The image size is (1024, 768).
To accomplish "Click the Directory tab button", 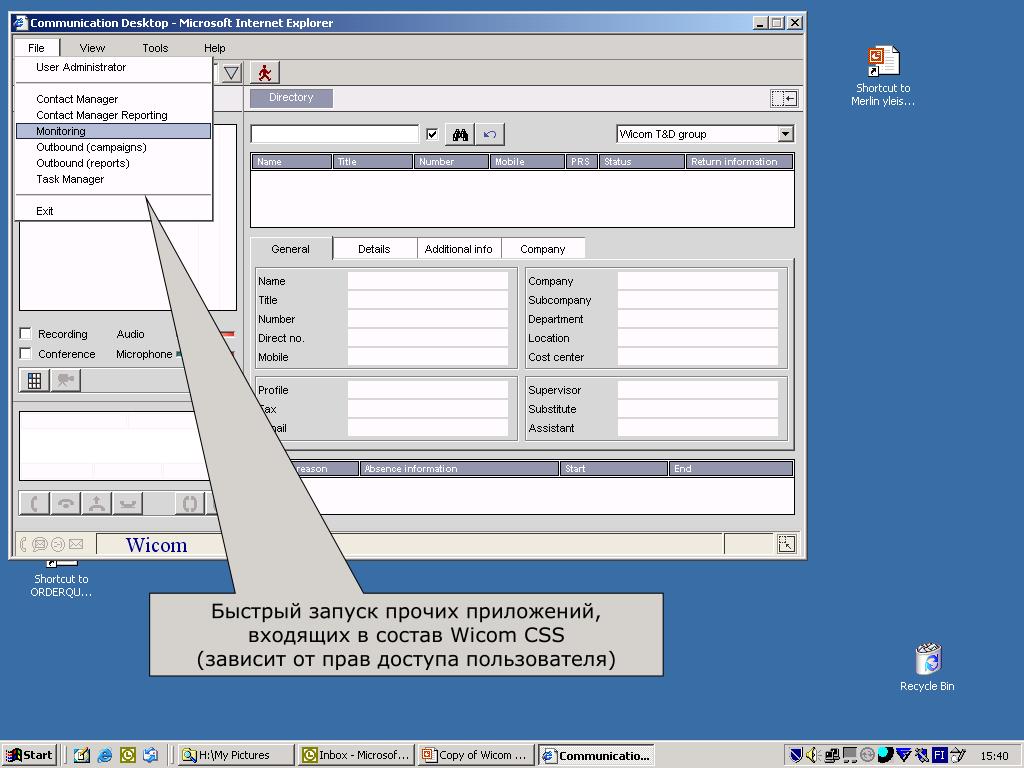I will click(x=291, y=97).
